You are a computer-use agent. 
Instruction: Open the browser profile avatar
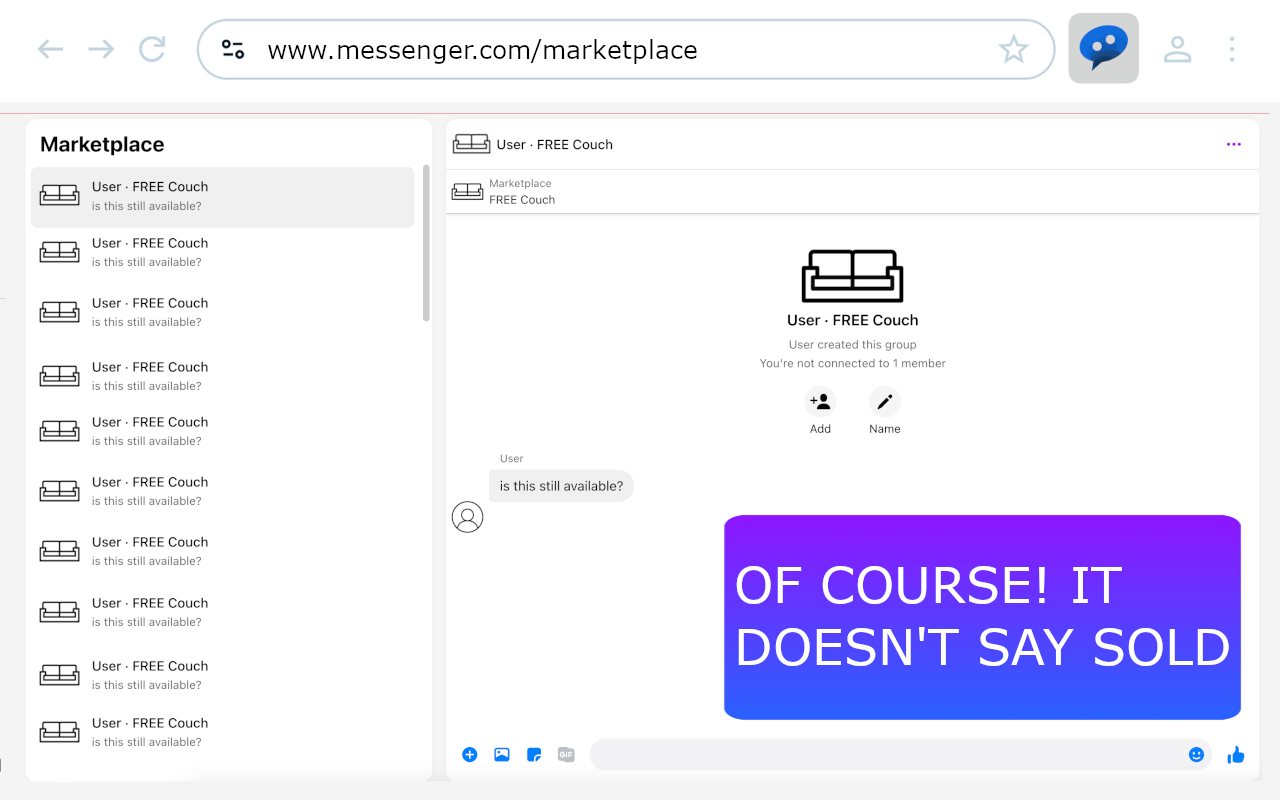pyautogui.click(x=1178, y=49)
